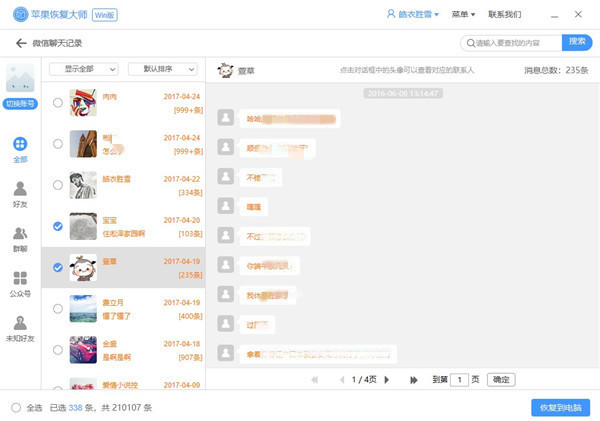Expand the 皓衣胜雪 account dropdown

pyautogui.click(x=437, y=15)
